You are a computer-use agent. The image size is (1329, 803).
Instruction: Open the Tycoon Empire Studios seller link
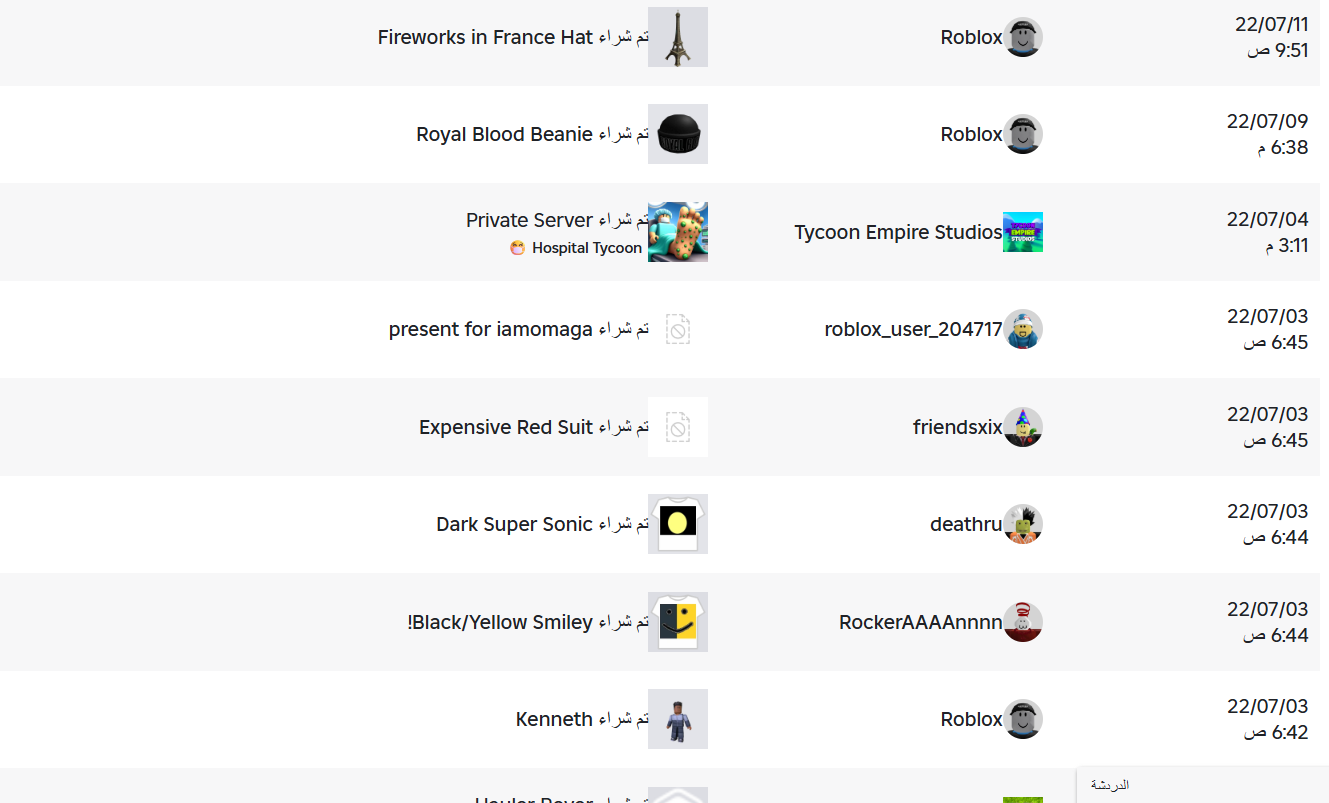[x=897, y=232]
